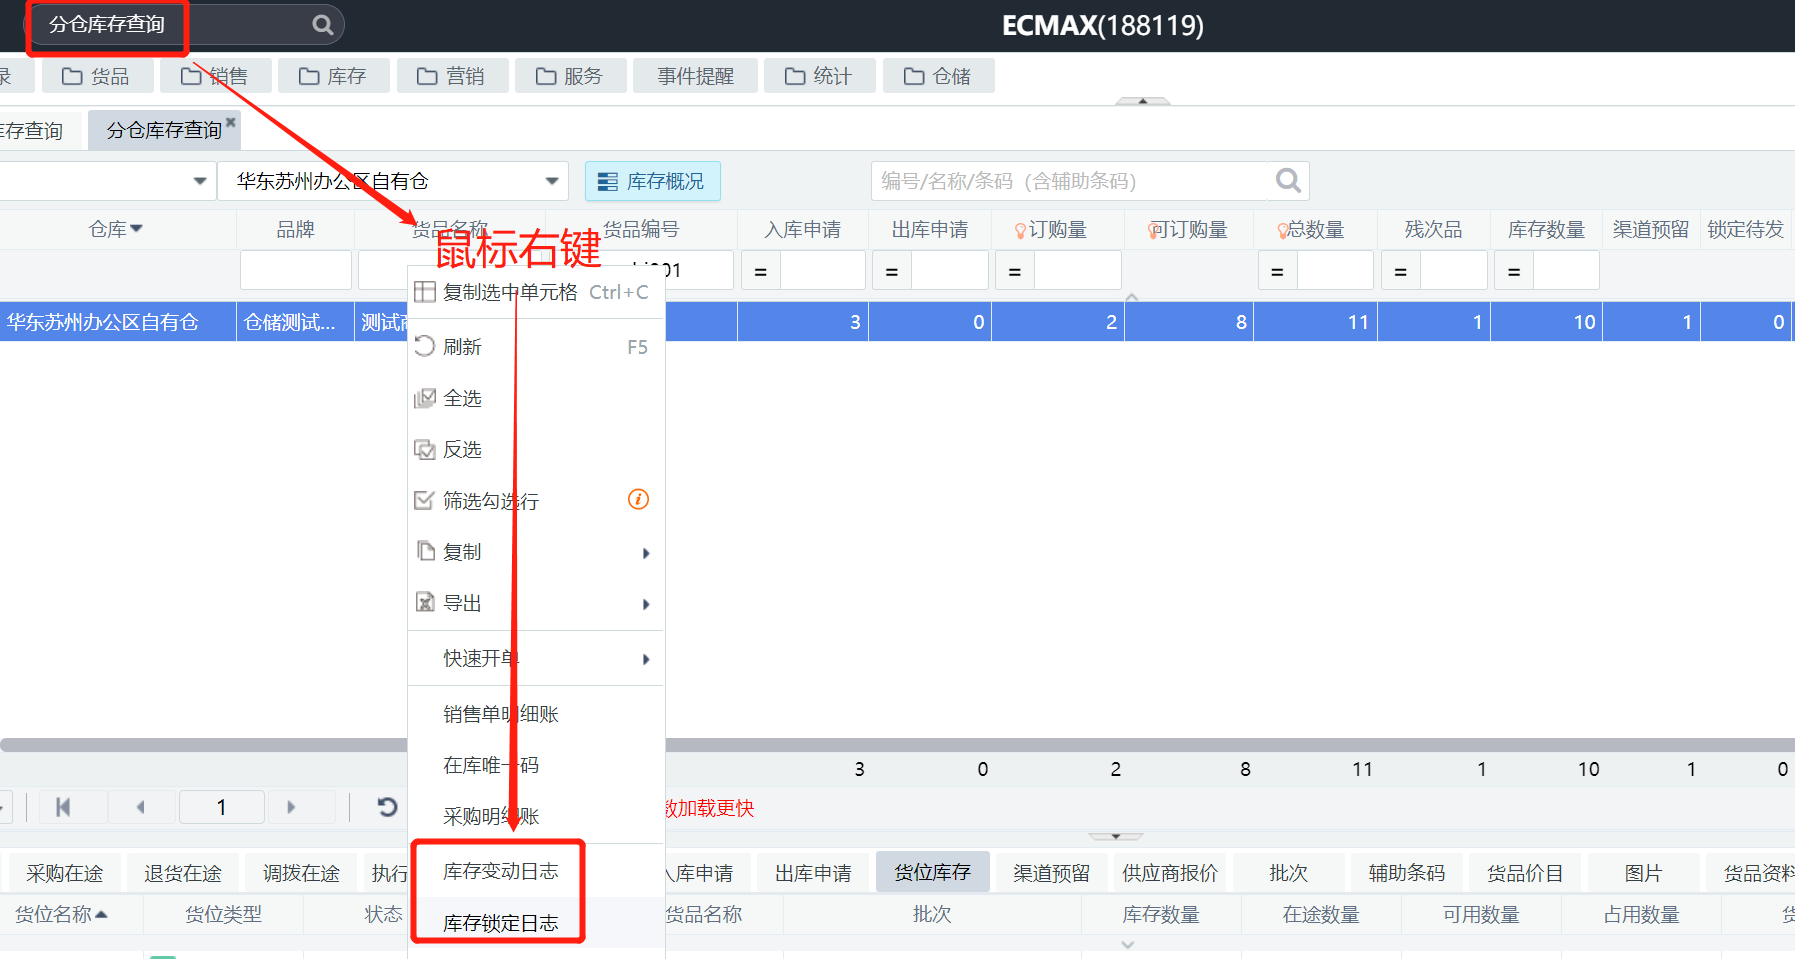The image size is (1795, 959).
Task: Expand the 华东苏州办公区自有仓 warehouse dropdown
Action: pos(551,181)
